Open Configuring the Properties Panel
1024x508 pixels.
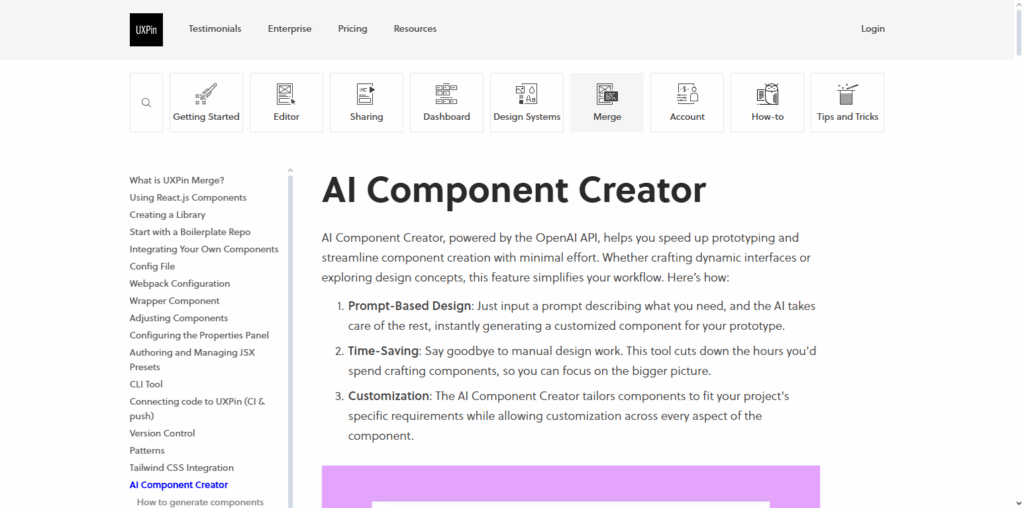199,335
